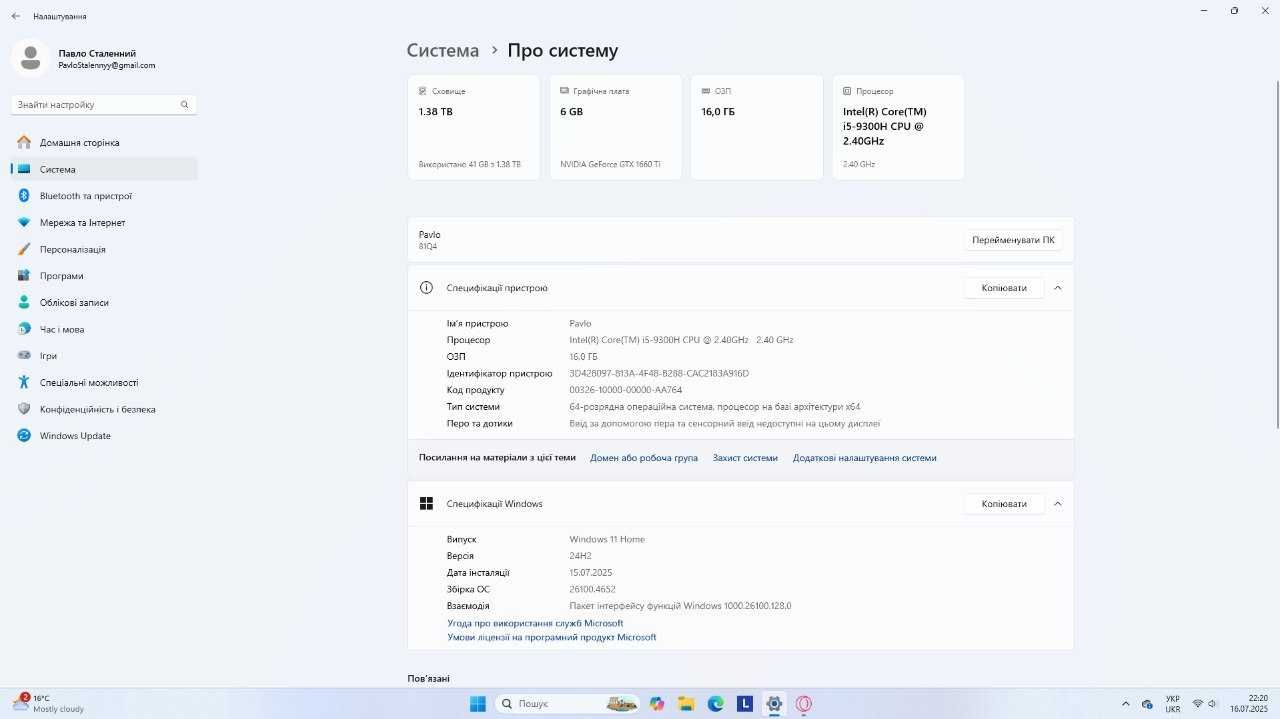Viewport: 1280px width, 719px height.
Task: Click the Windows logo beside Специфікації Windows
Action: 426,504
